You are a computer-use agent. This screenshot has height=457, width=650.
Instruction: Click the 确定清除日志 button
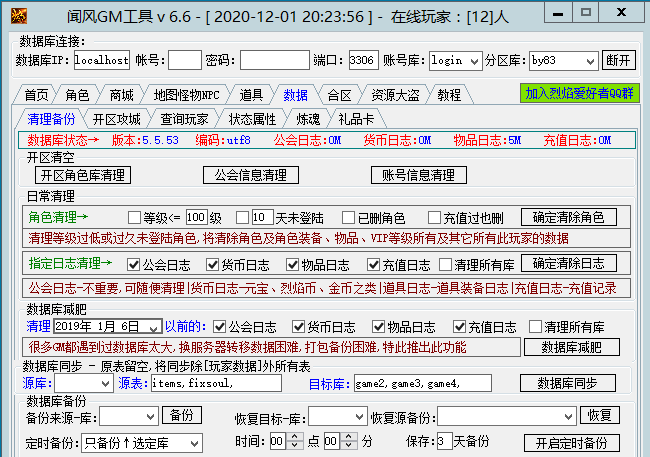pos(569,263)
